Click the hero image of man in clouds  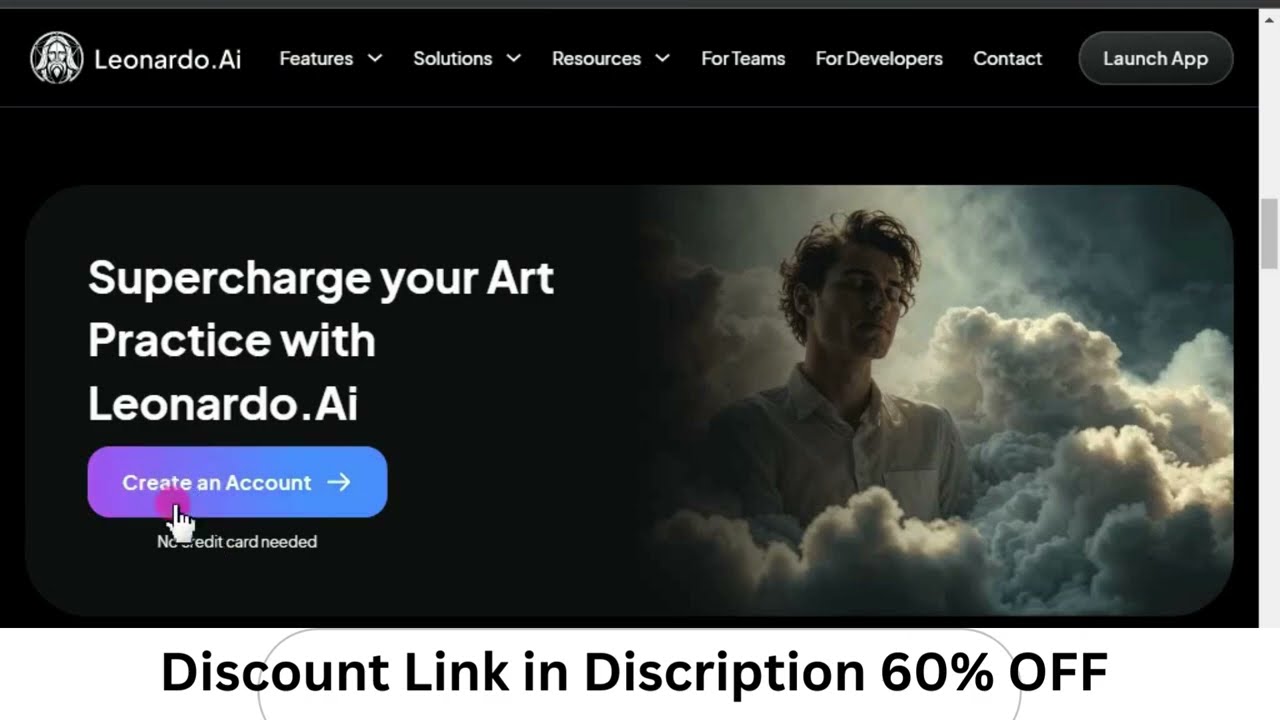(x=935, y=400)
